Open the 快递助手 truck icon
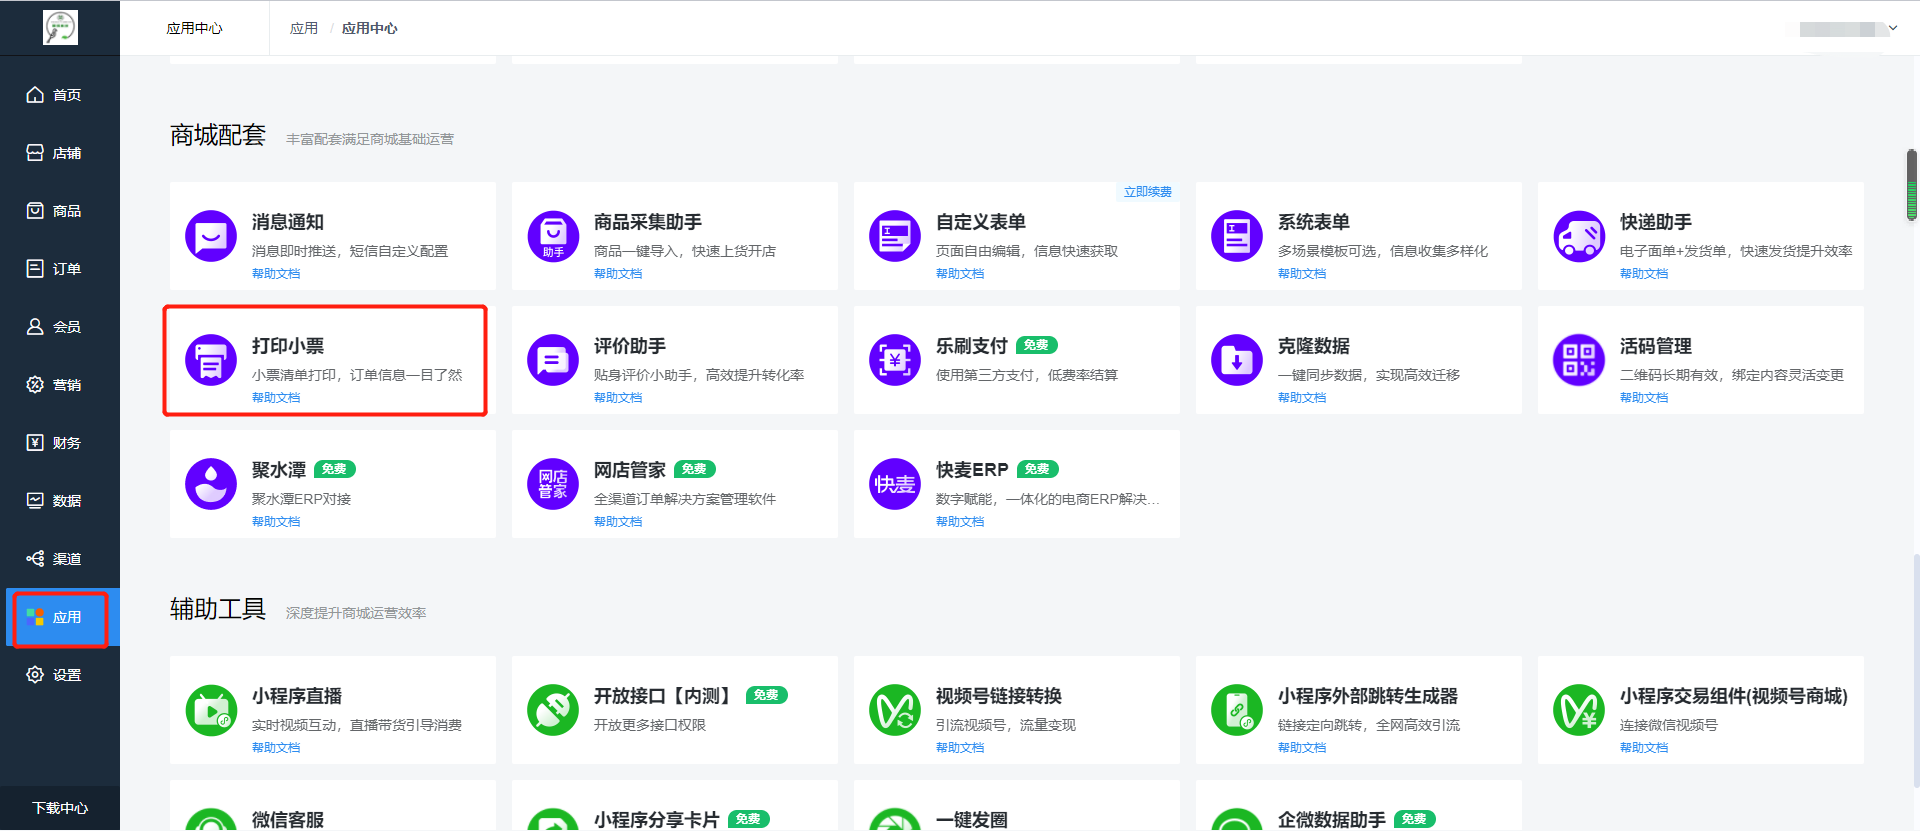This screenshot has width=1920, height=831. 1579,236
